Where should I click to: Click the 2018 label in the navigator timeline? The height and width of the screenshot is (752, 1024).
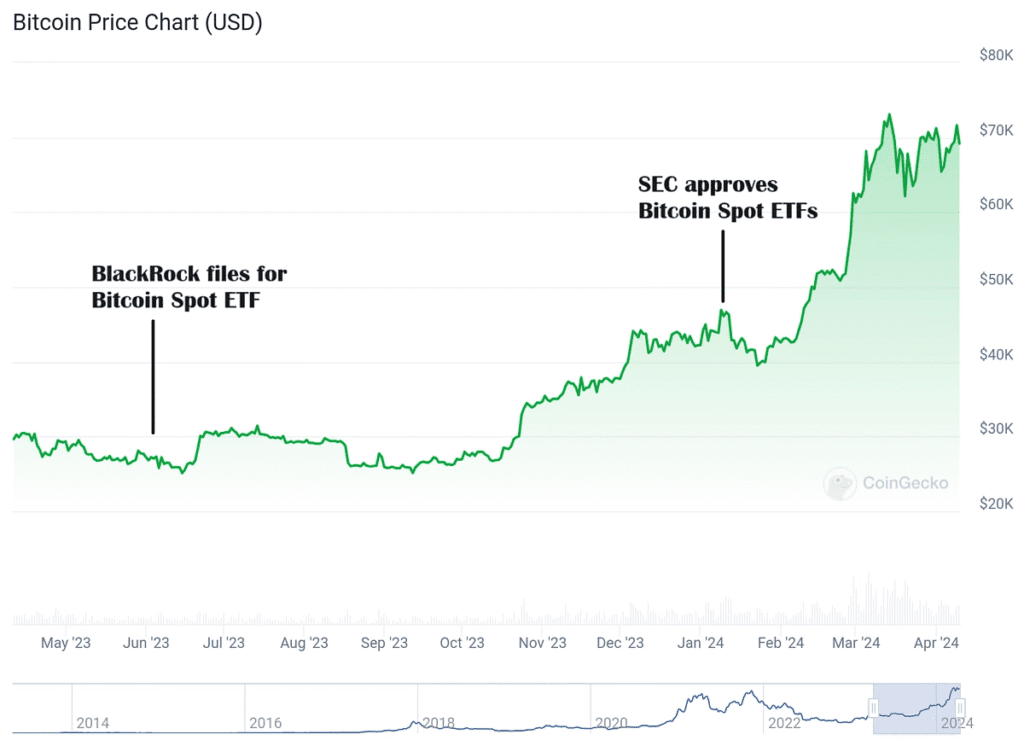437,723
